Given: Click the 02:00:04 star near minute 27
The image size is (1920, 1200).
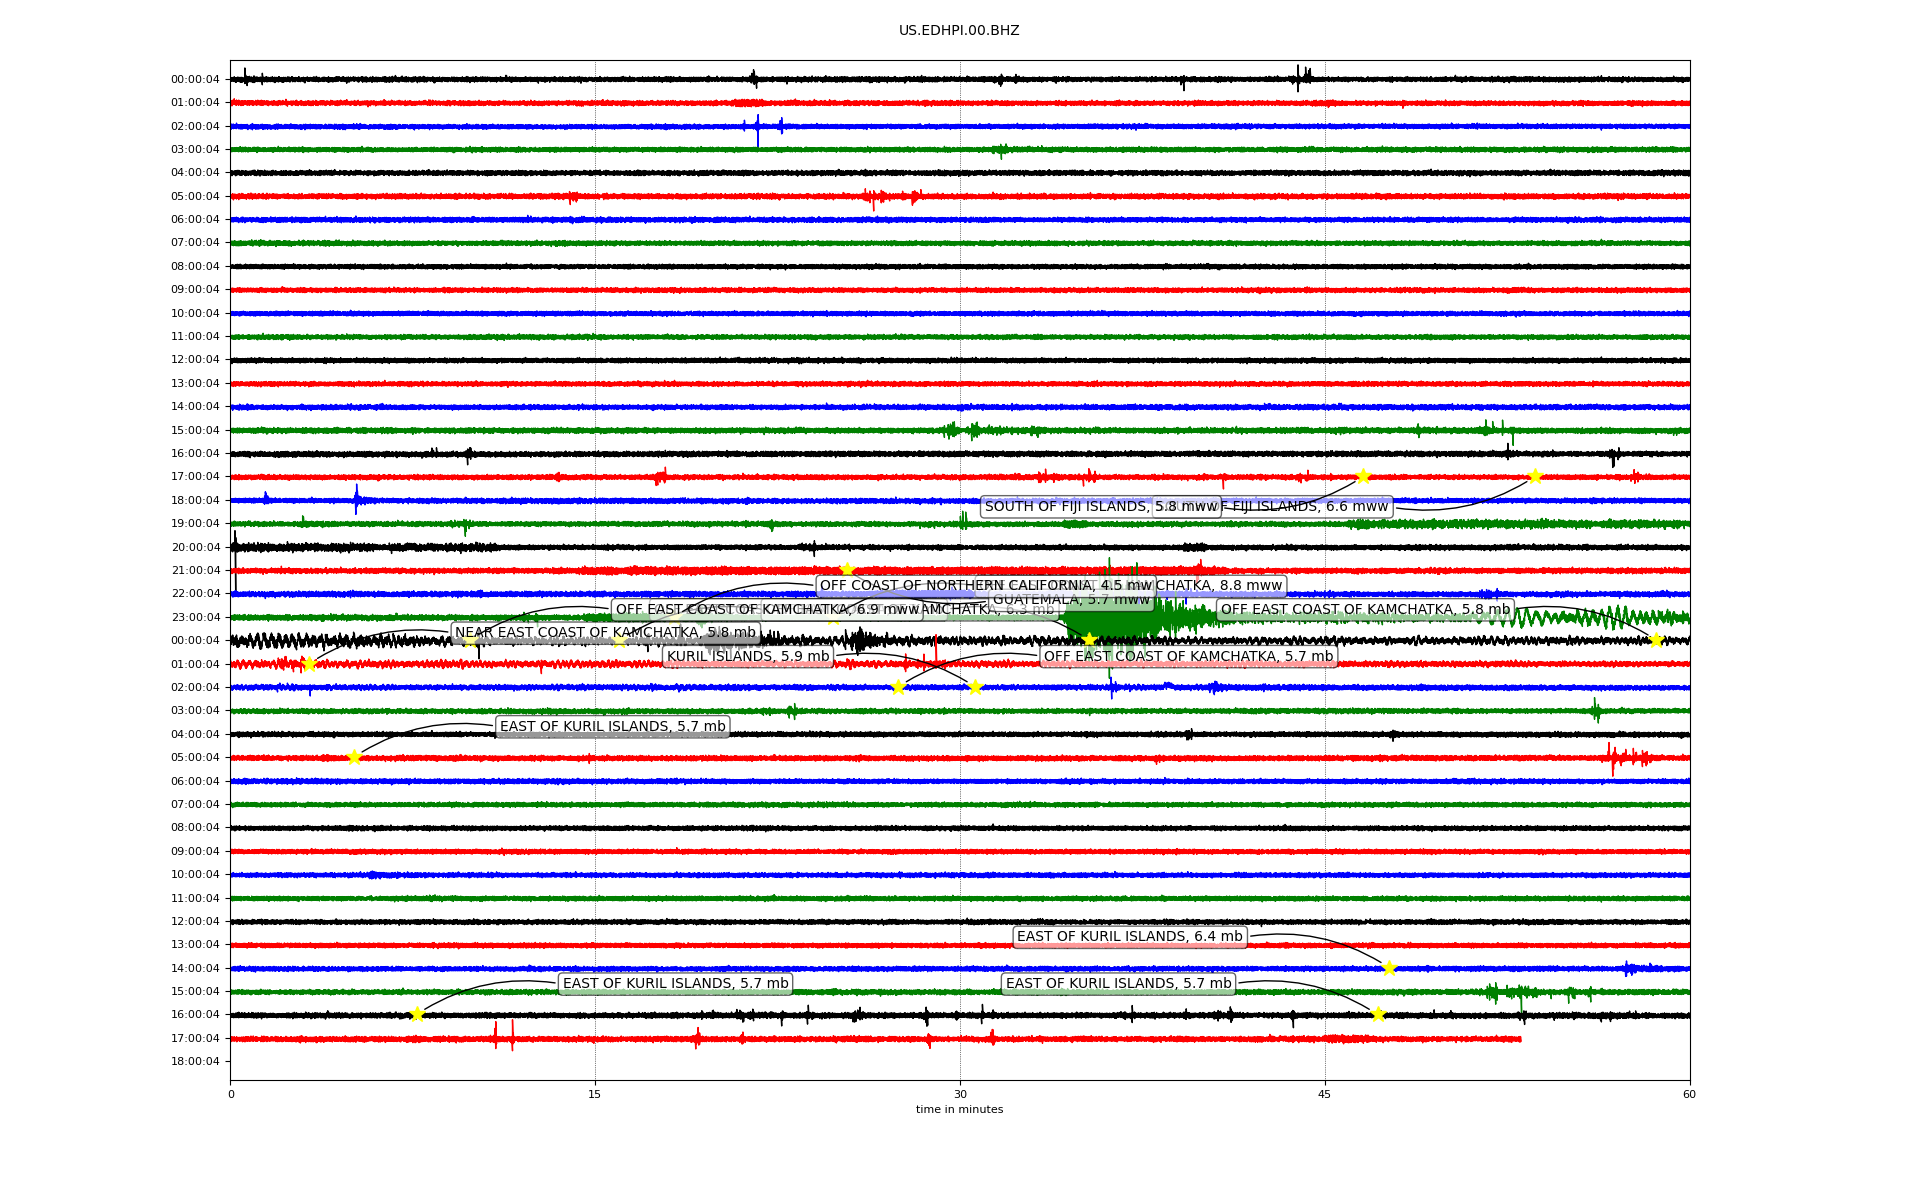Looking at the screenshot, I should 898,687.
